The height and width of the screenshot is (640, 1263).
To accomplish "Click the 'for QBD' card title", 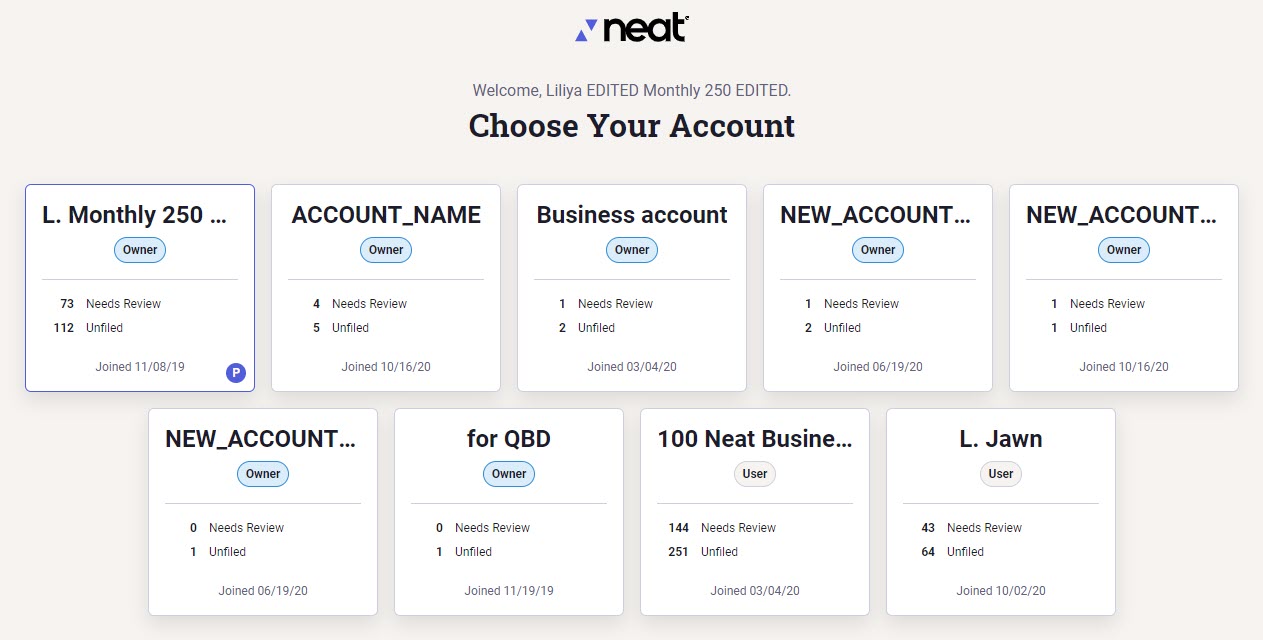I will coord(509,439).
